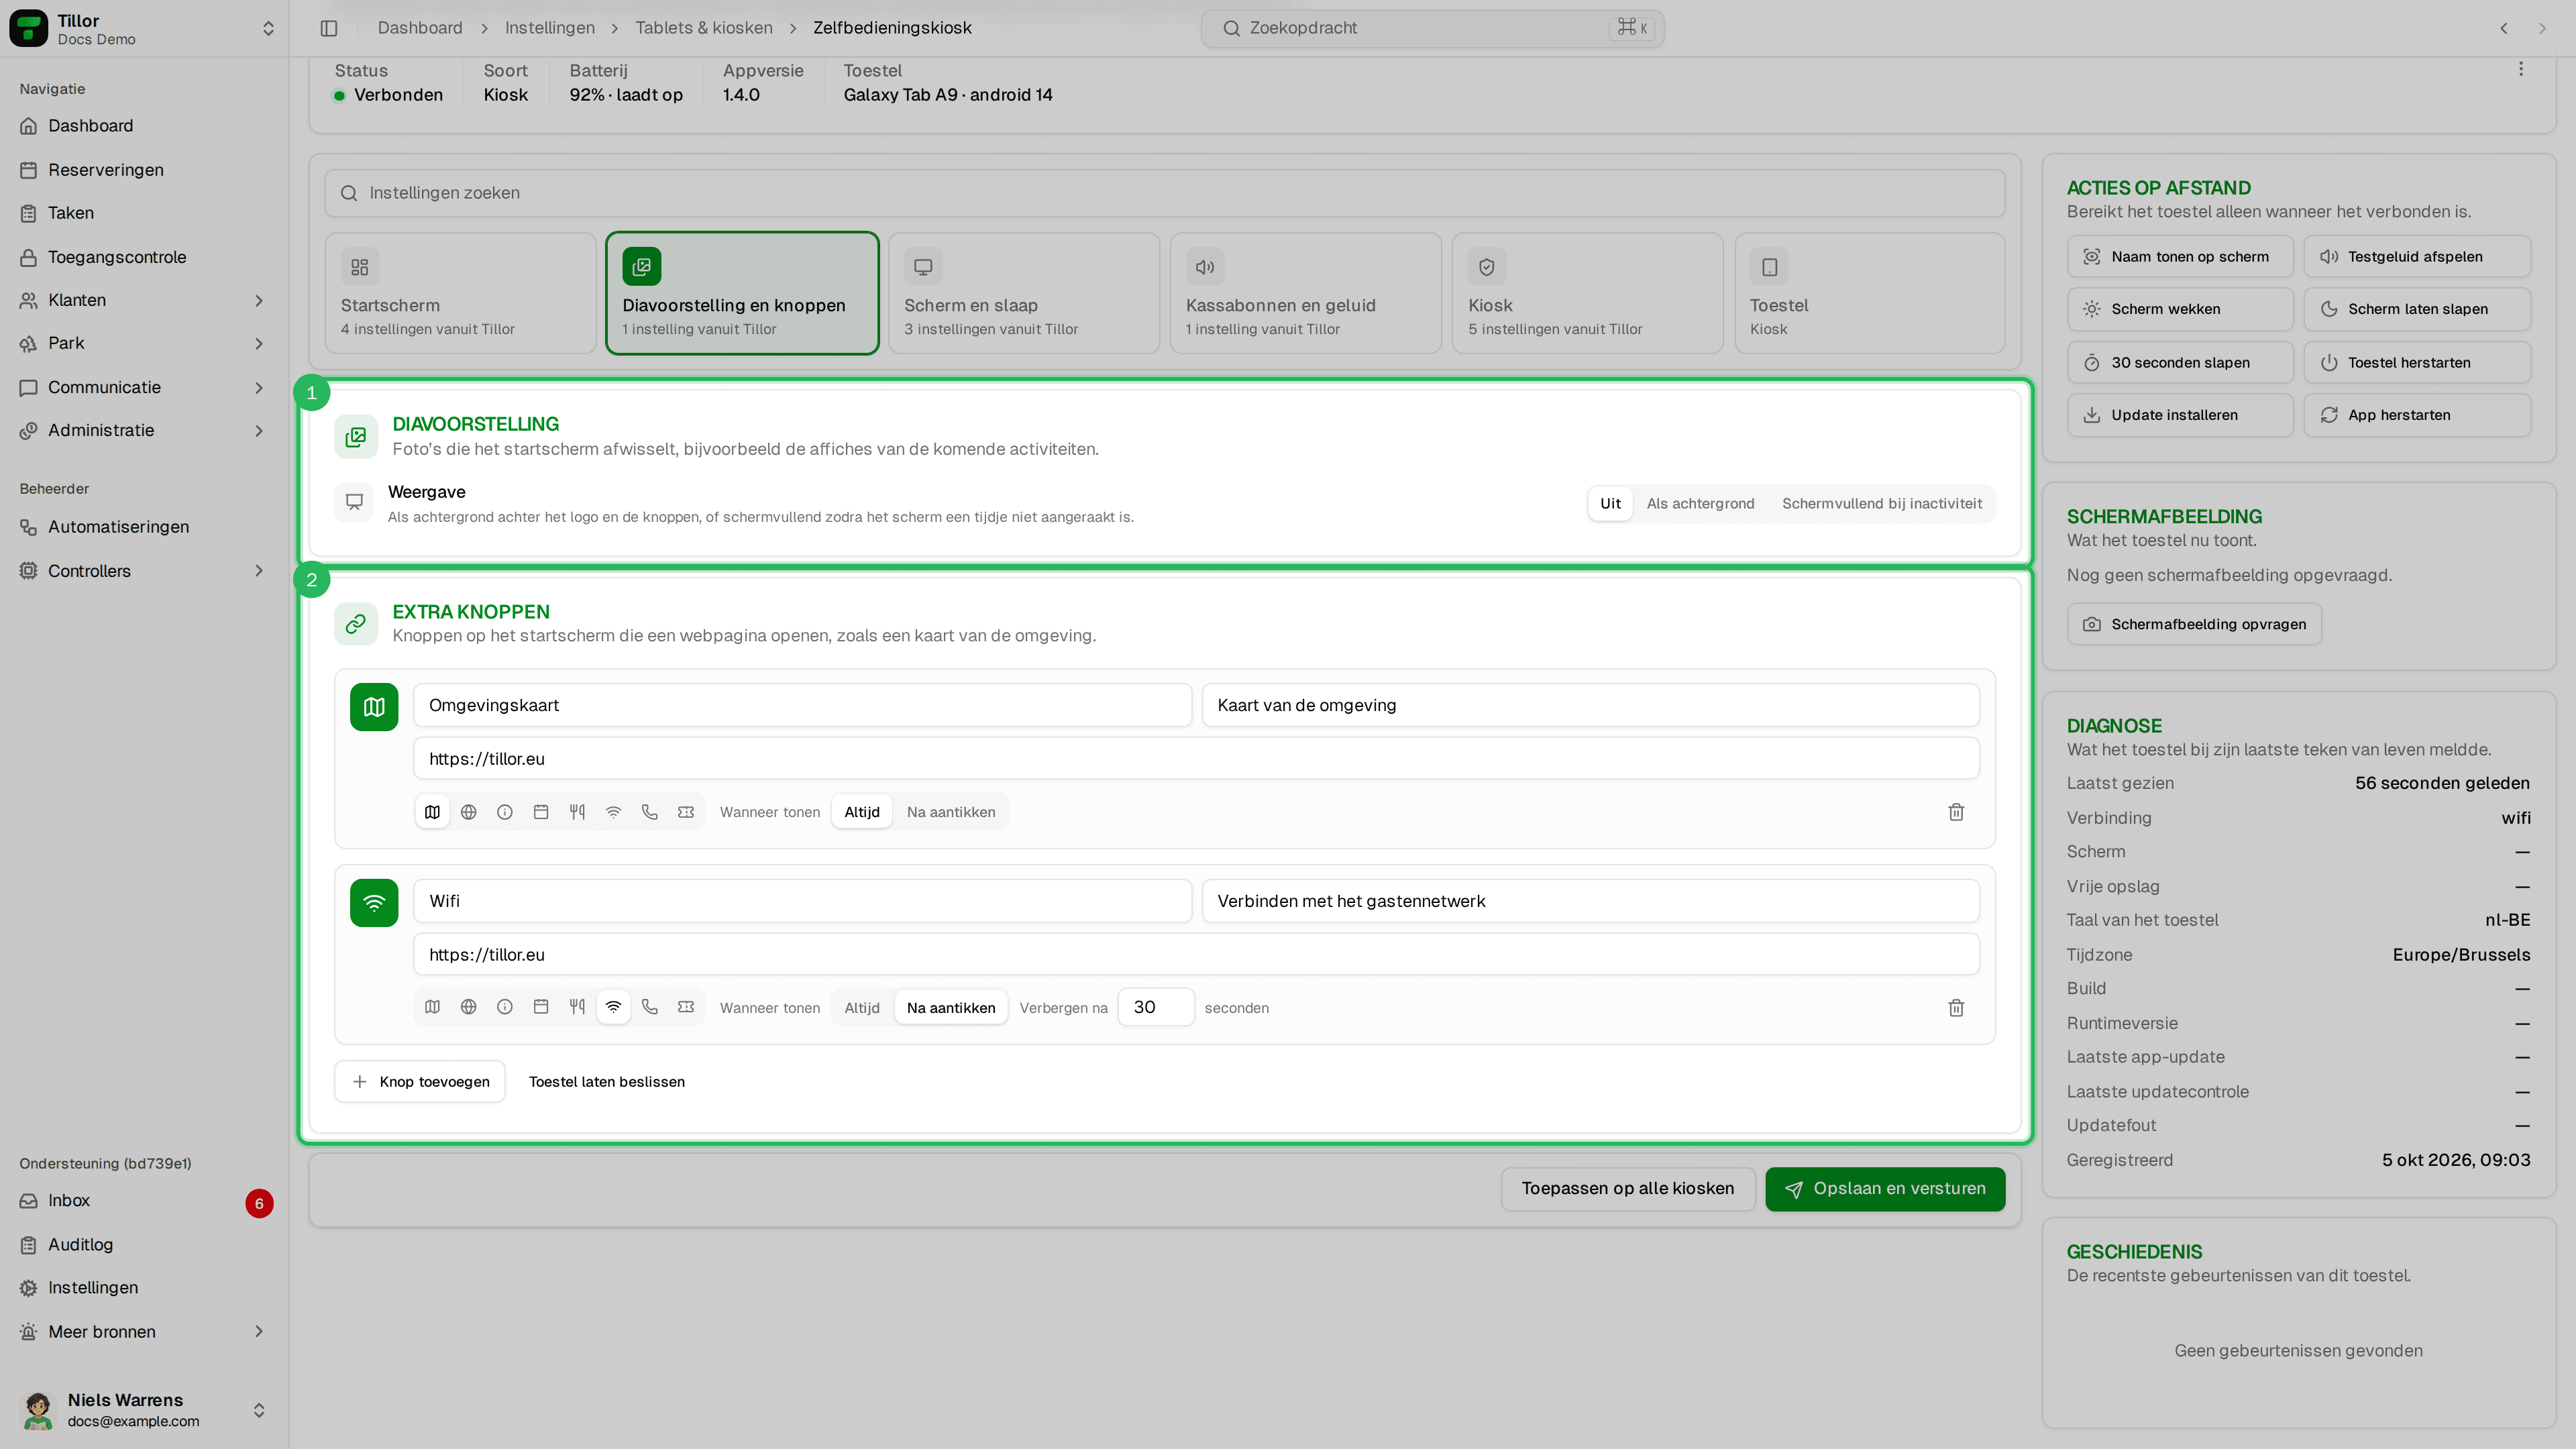Click Opslaan en versturen
The width and height of the screenshot is (2576, 1449).
click(x=1884, y=1189)
